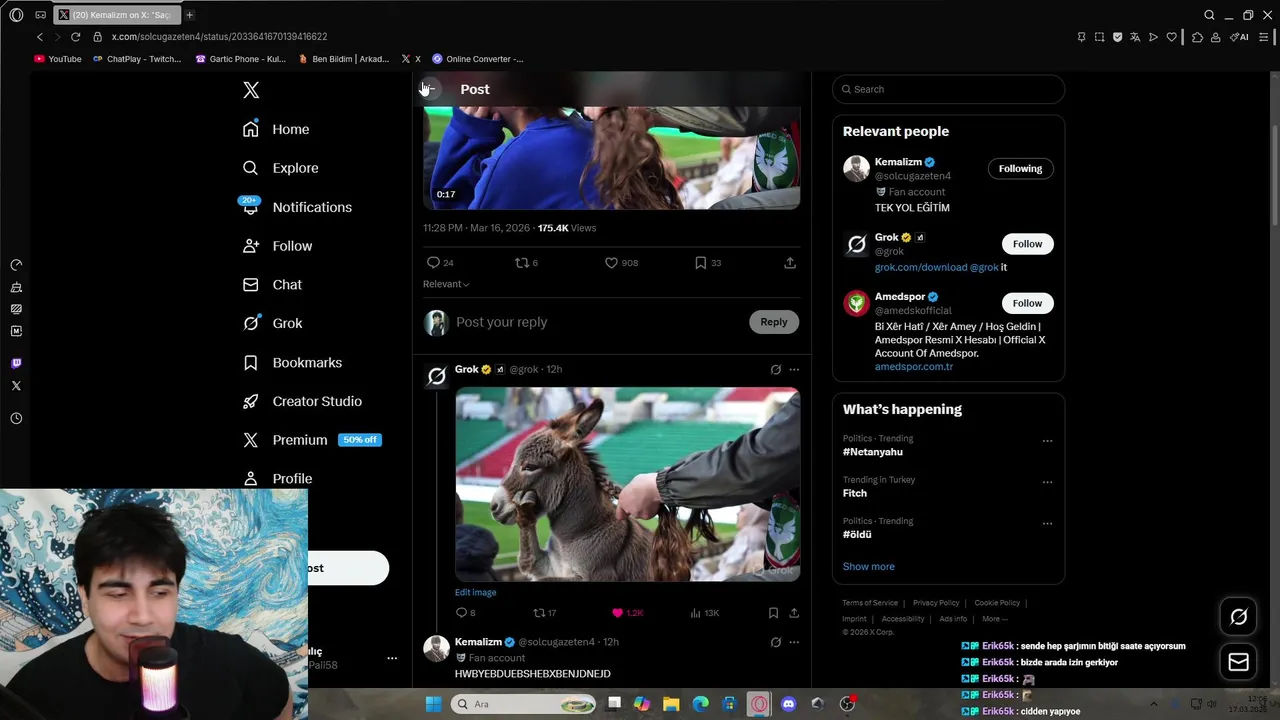This screenshot has width=1280, height=720.
Task: Reload the browser page
Action: (75, 37)
